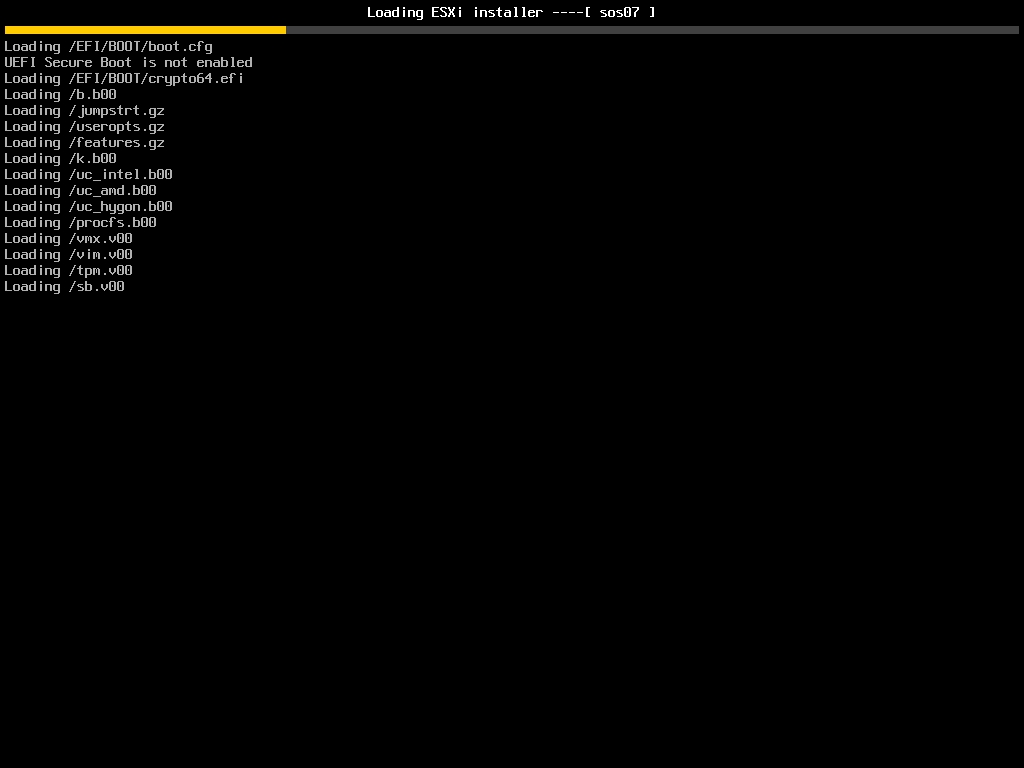The height and width of the screenshot is (768, 1024).
Task: Click the Loading /useropts.gz line
Action: tap(85, 126)
